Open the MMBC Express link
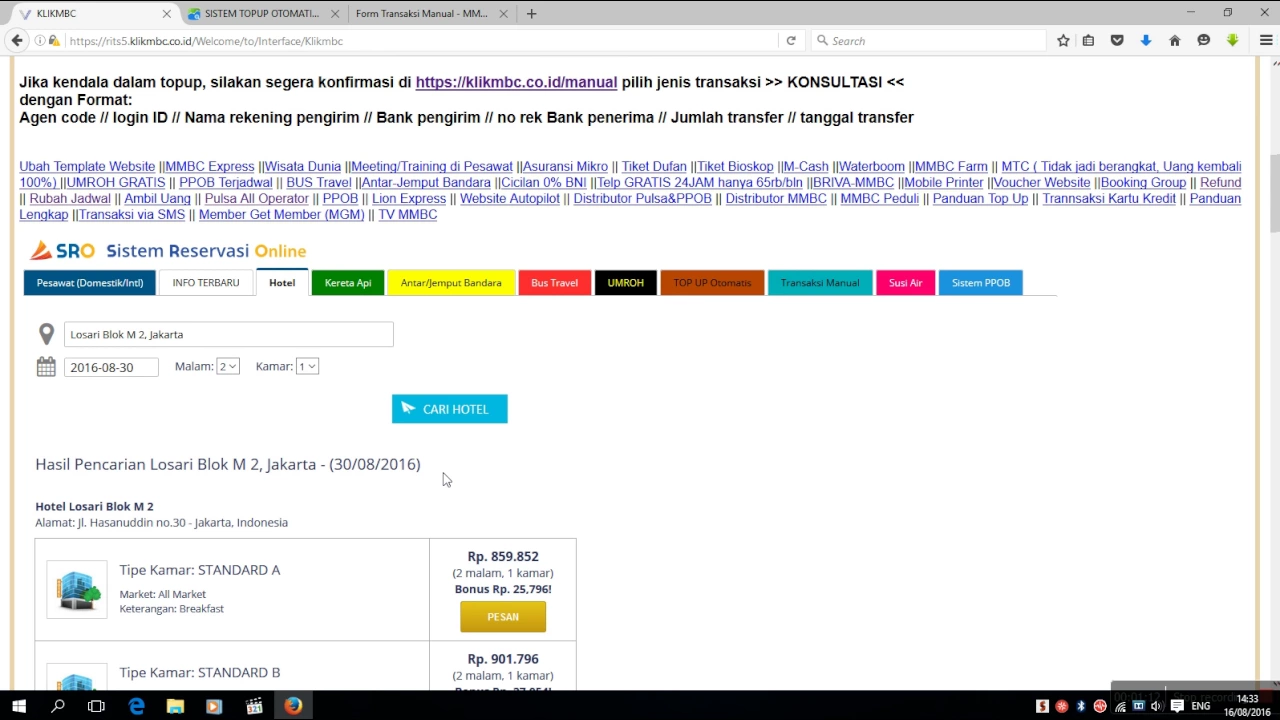The height and width of the screenshot is (720, 1280). pyautogui.click(x=209, y=167)
